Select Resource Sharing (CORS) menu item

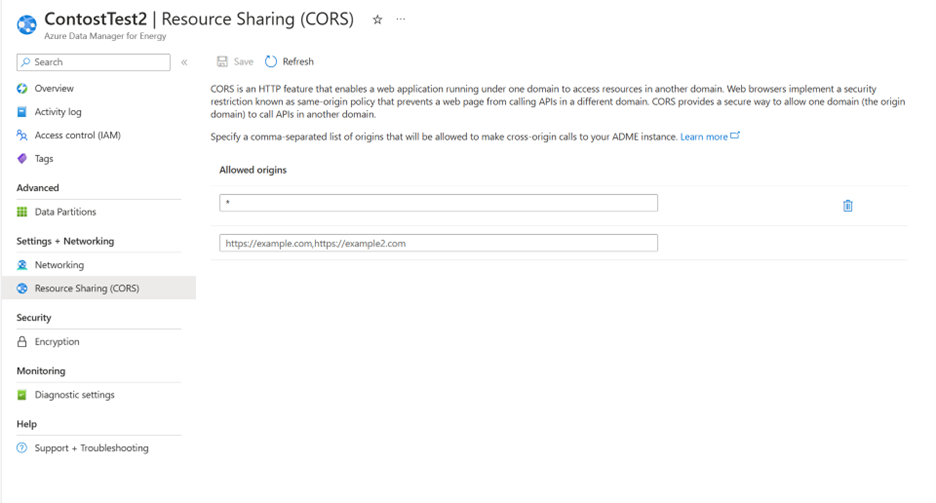pyautogui.click(x=86, y=288)
